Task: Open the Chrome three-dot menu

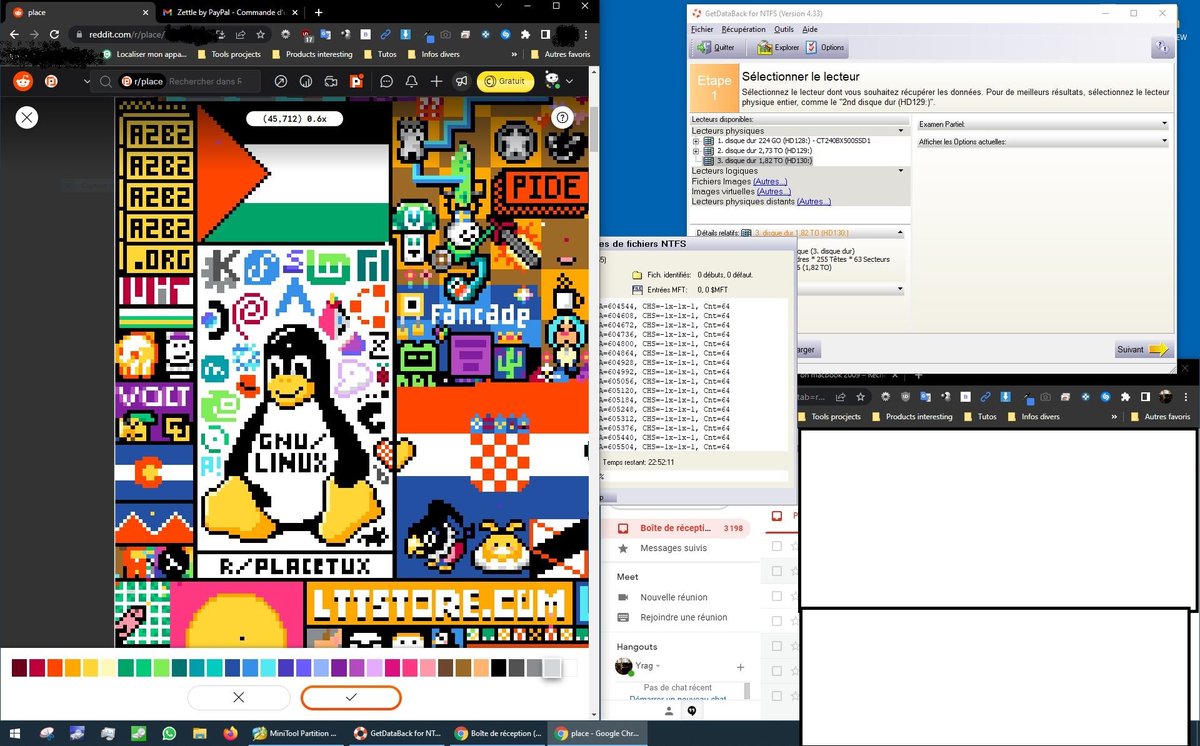Action: (x=588, y=34)
